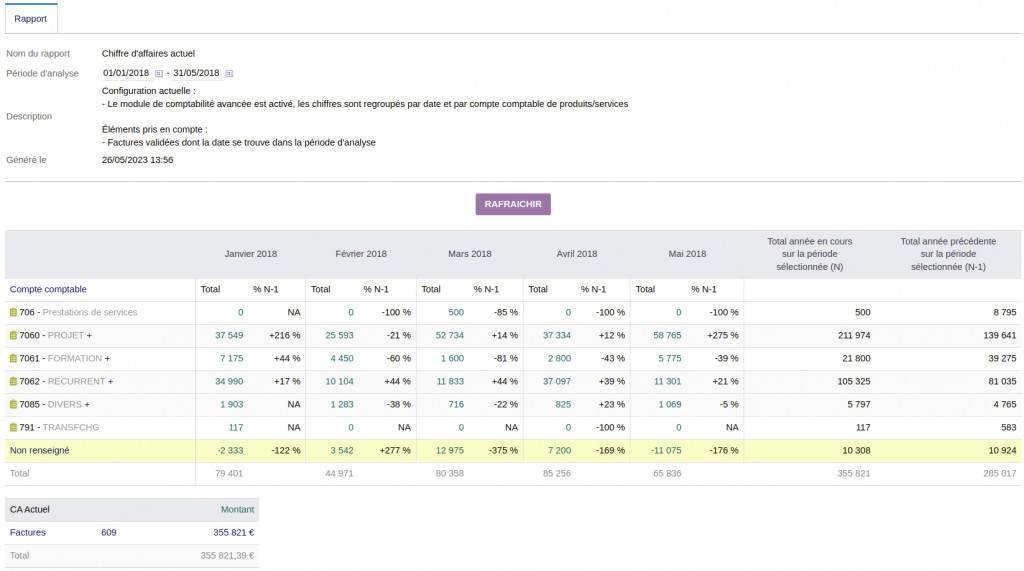Click the account icon beside 7061 FORMATION
1024x571 pixels.
14,358
